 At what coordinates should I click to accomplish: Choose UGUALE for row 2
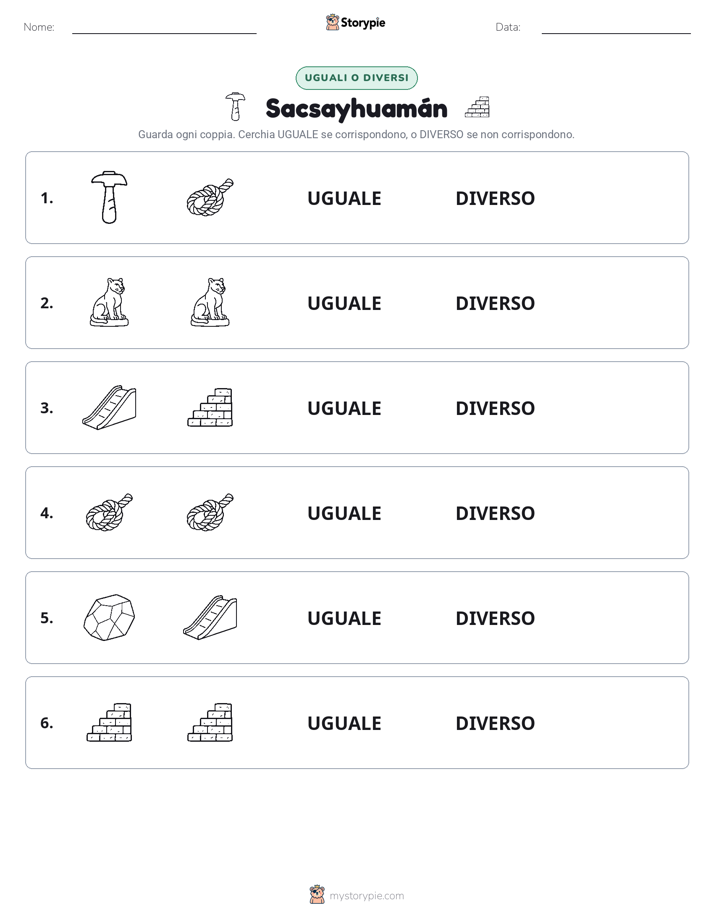[x=344, y=303]
